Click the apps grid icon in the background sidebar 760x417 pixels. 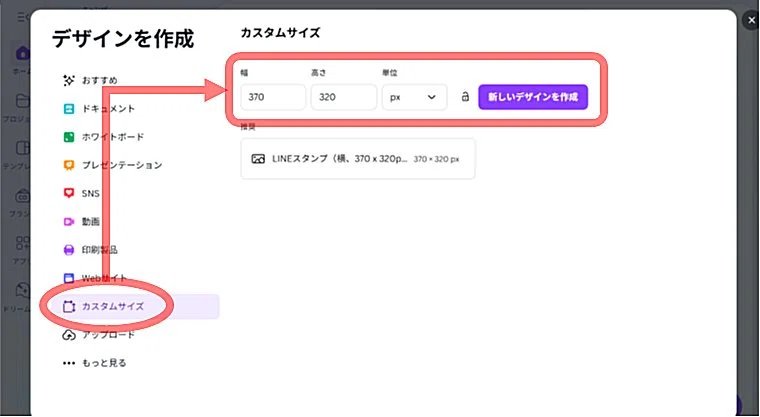(x=22, y=243)
